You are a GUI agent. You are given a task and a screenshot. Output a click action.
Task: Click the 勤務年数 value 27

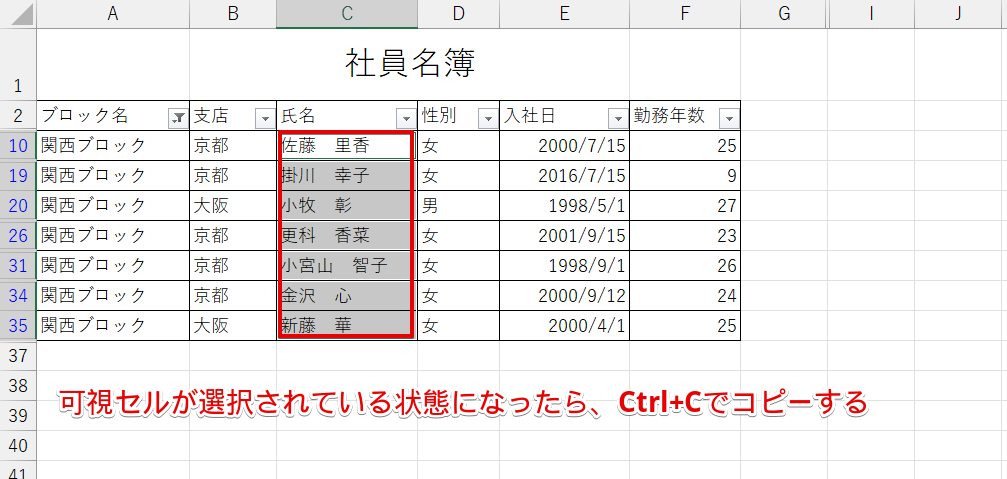pyautogui.click(x=685, y=205)
